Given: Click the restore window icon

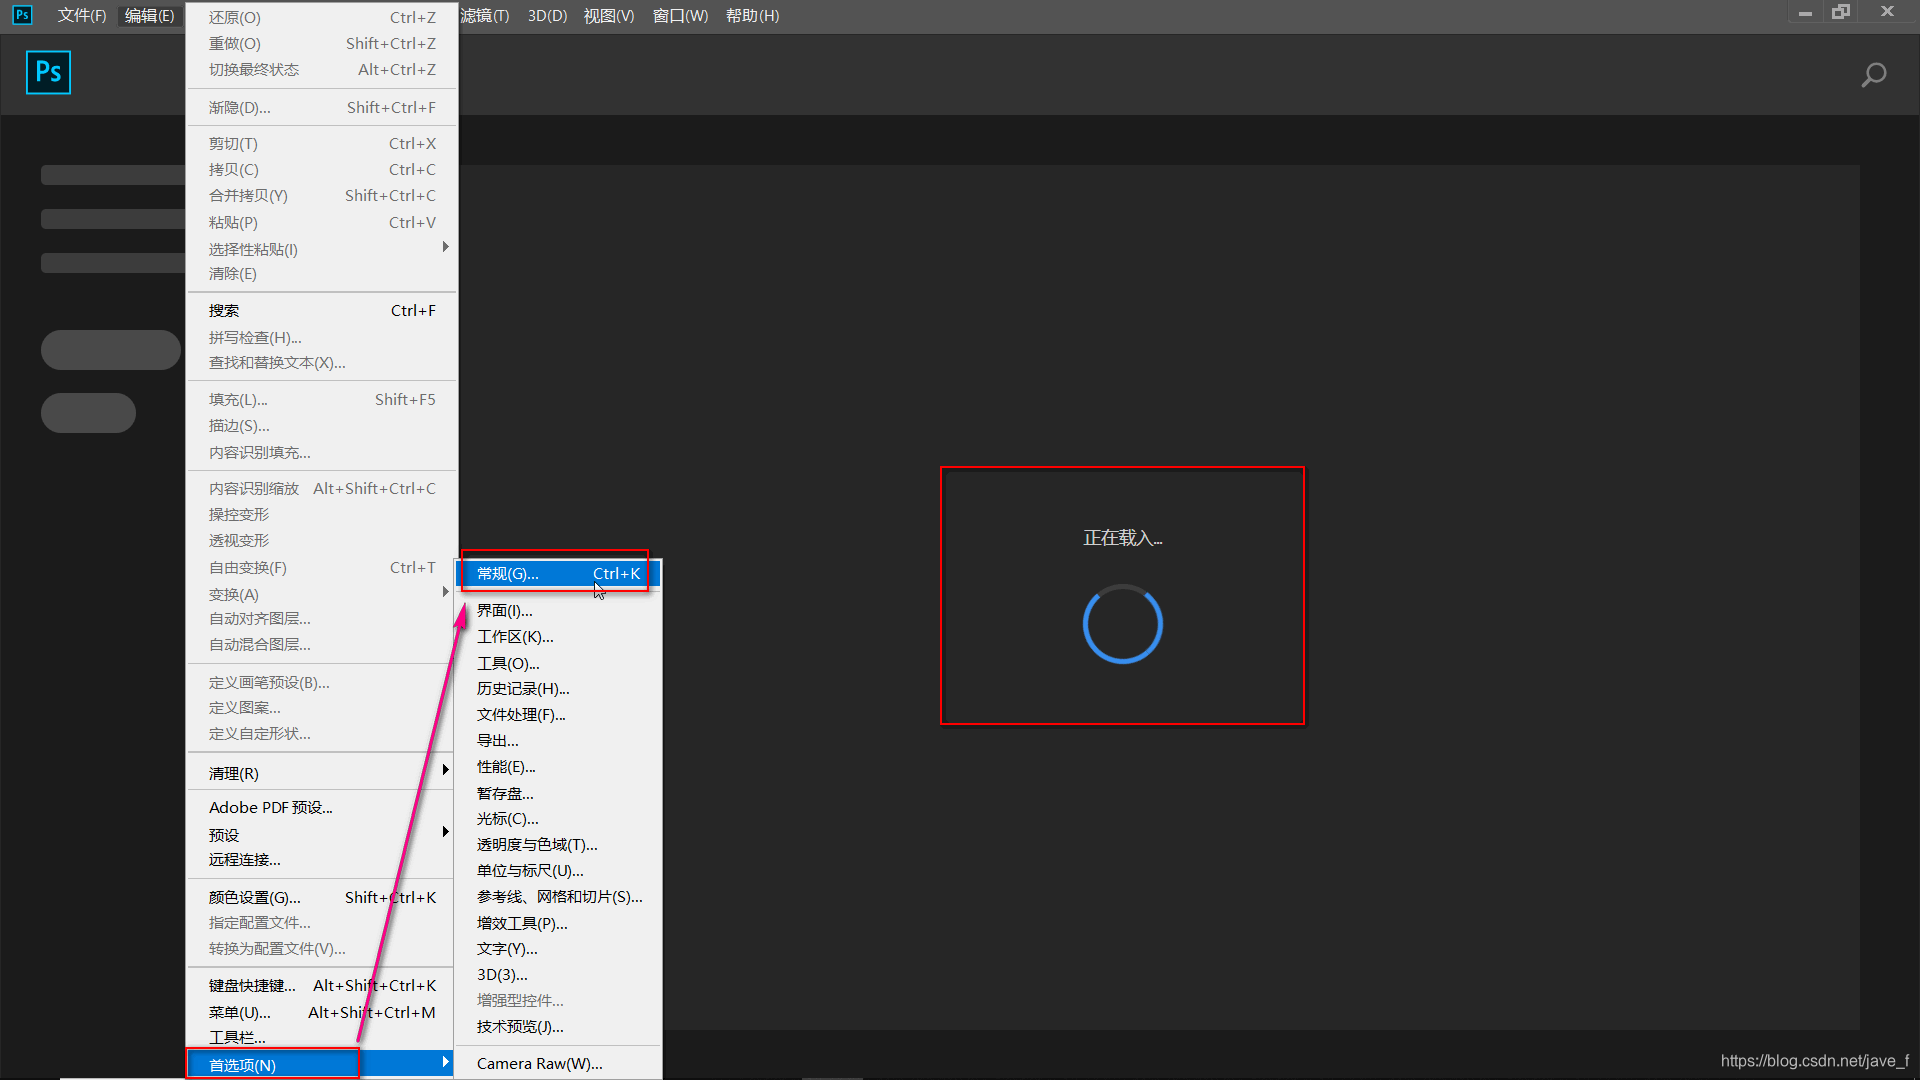Looking at the screenshot, I should click(1841, 12).
